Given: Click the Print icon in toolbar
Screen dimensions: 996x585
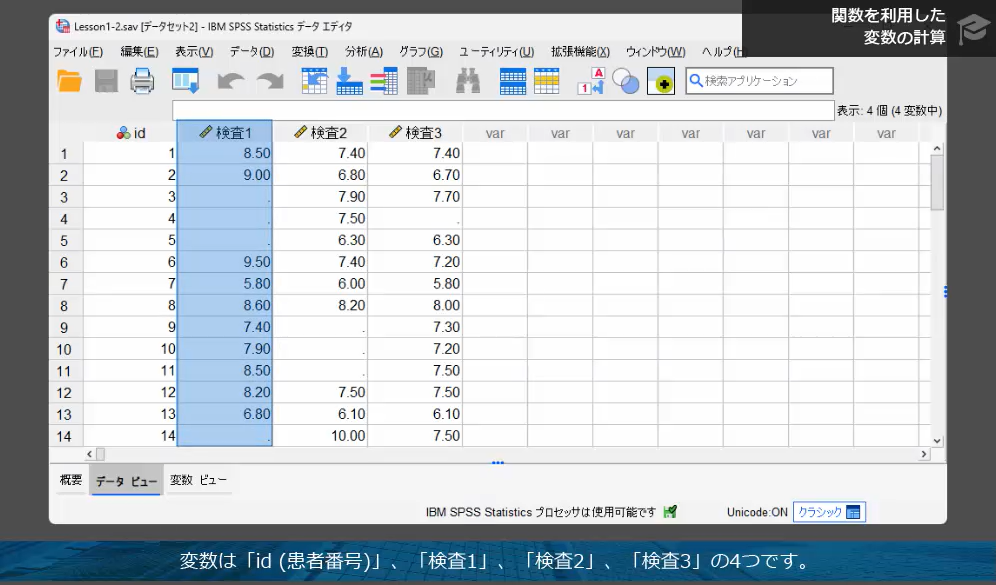Looking at the screenshot, I should [143, 81].
